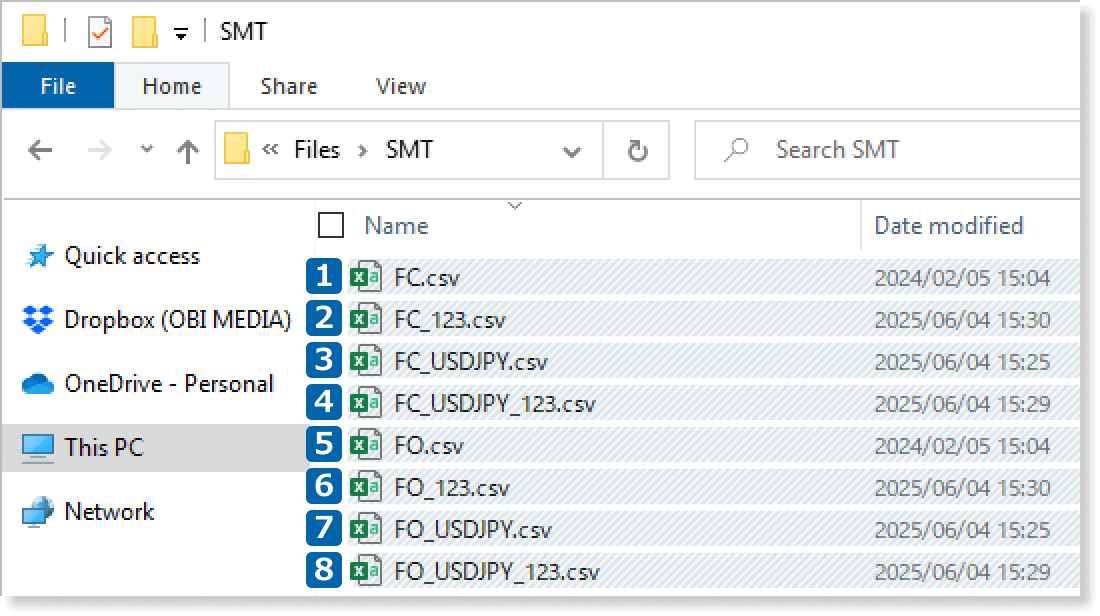This screenshot has width=1100, height=616.
Task: Click the Dropbox icon in sidebar
Action: coord(38,320)
